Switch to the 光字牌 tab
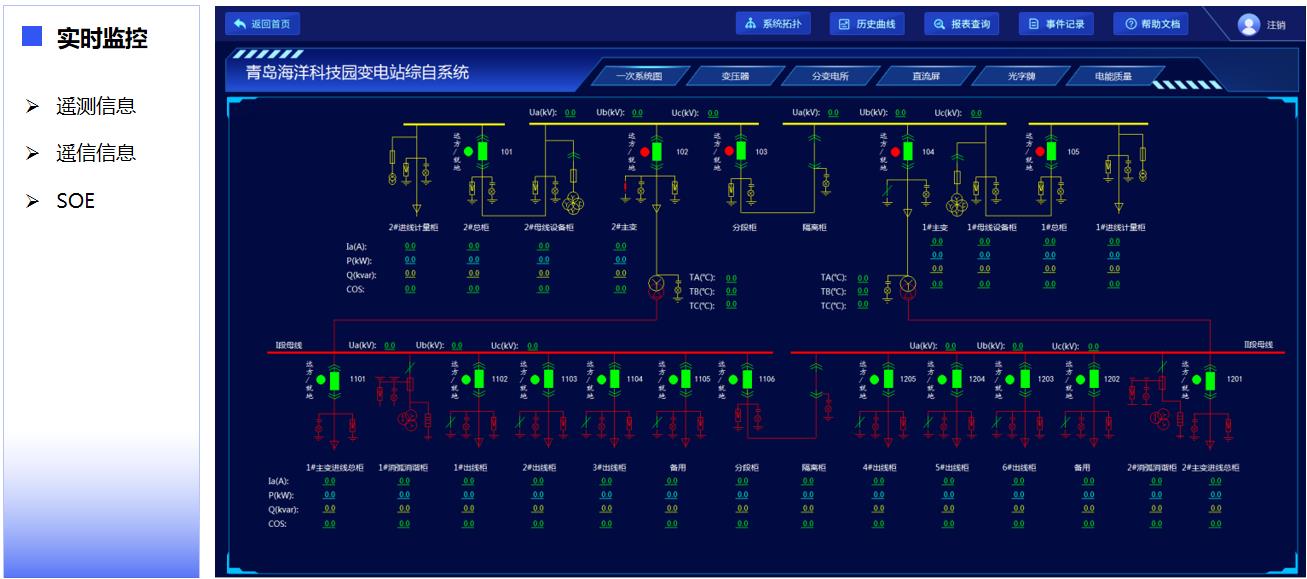The image size is (1307, 579). click(1021, 76)
